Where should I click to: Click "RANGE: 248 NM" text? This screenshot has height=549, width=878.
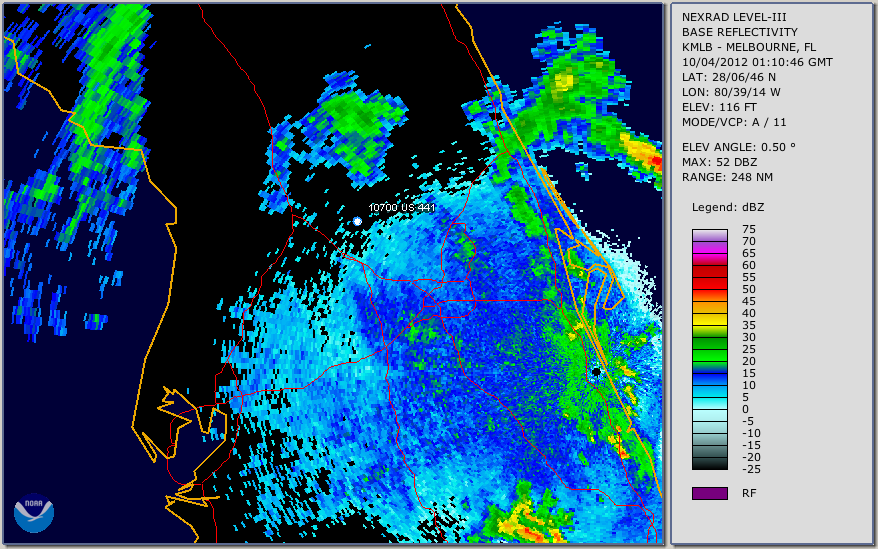[x=727, y=178]
